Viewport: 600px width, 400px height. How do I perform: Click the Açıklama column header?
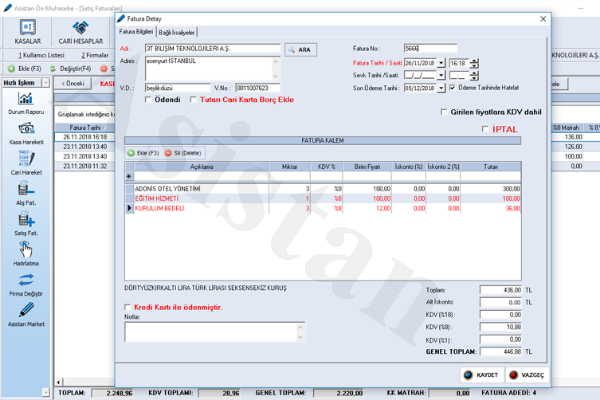point(202,167)
